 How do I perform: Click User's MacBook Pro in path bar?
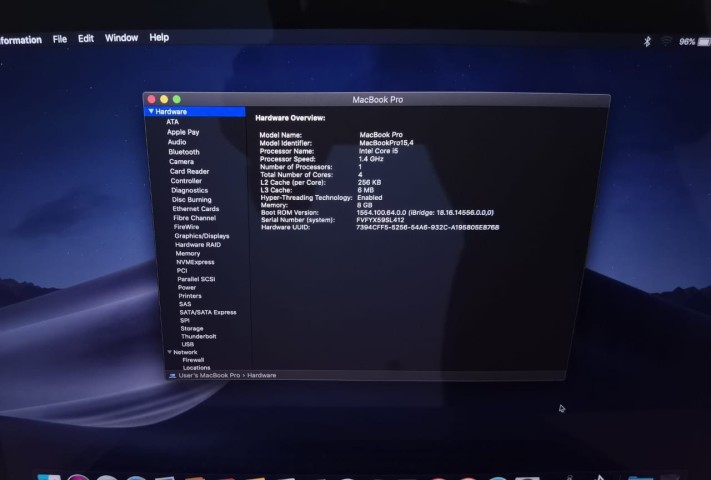coord(209,375)
